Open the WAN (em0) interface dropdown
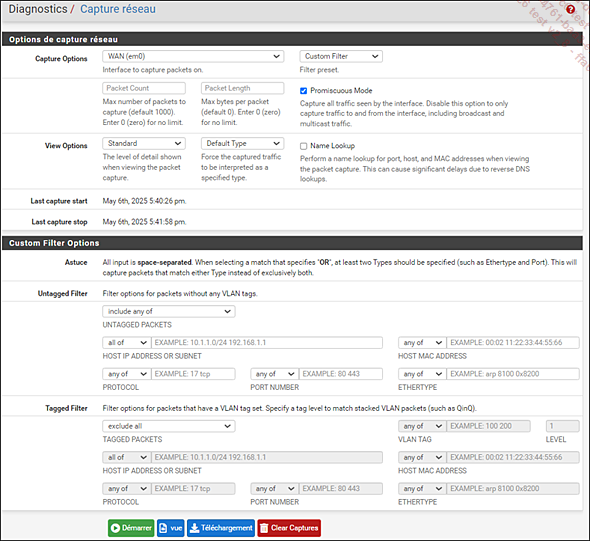590x541 pixels. coord(193,56)
